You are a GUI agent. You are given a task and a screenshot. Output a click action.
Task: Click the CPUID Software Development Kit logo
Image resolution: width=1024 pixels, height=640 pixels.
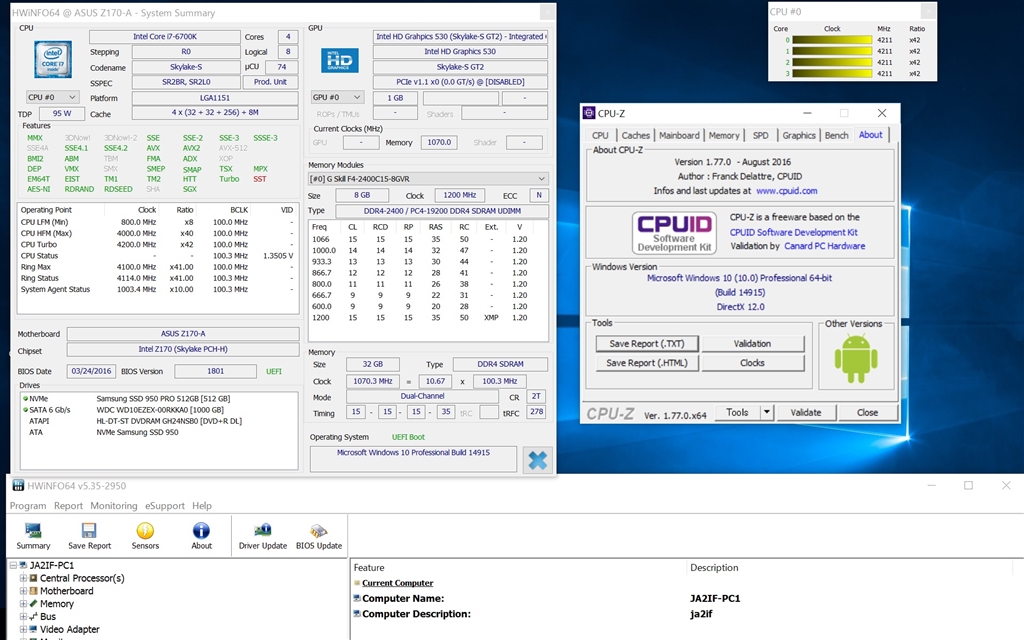click(673, 233)
